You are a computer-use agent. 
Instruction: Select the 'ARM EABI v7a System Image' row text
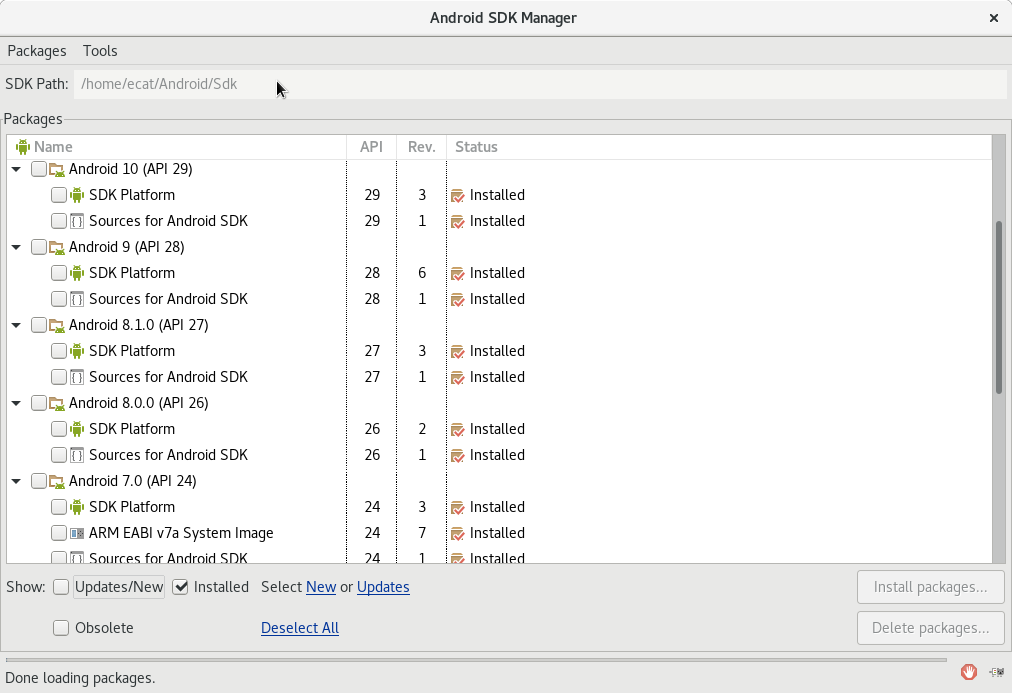(x=181, y=533)
